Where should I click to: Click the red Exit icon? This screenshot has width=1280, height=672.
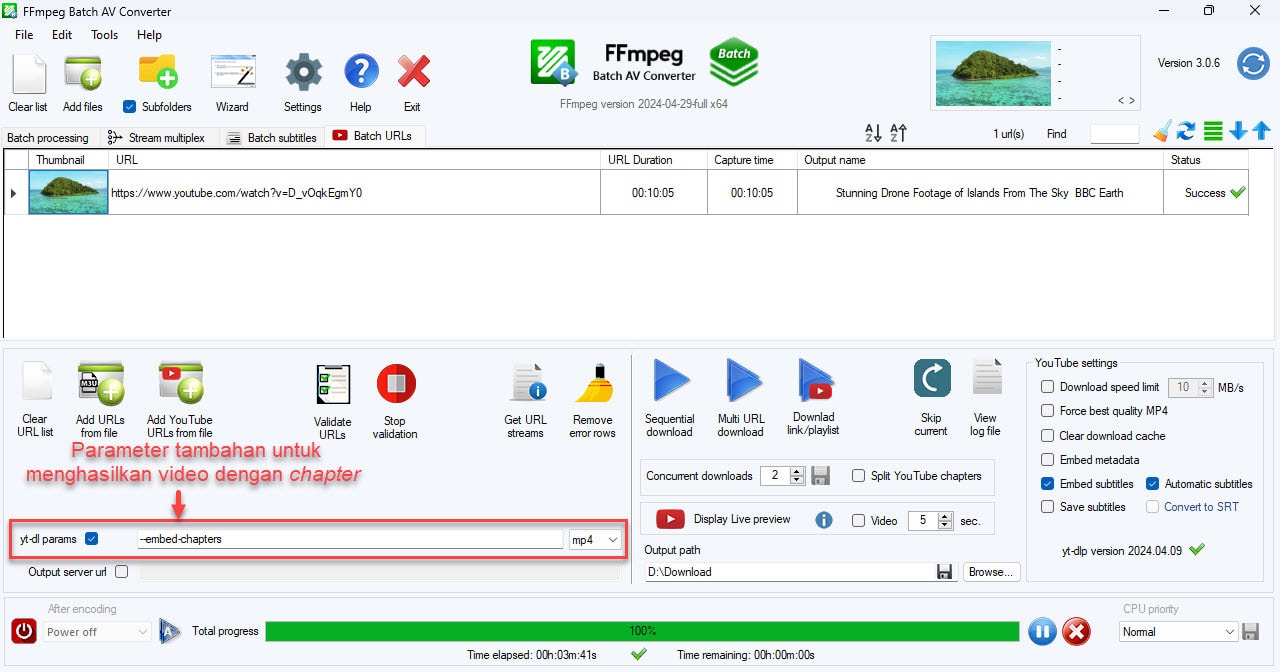pos(413,73)
